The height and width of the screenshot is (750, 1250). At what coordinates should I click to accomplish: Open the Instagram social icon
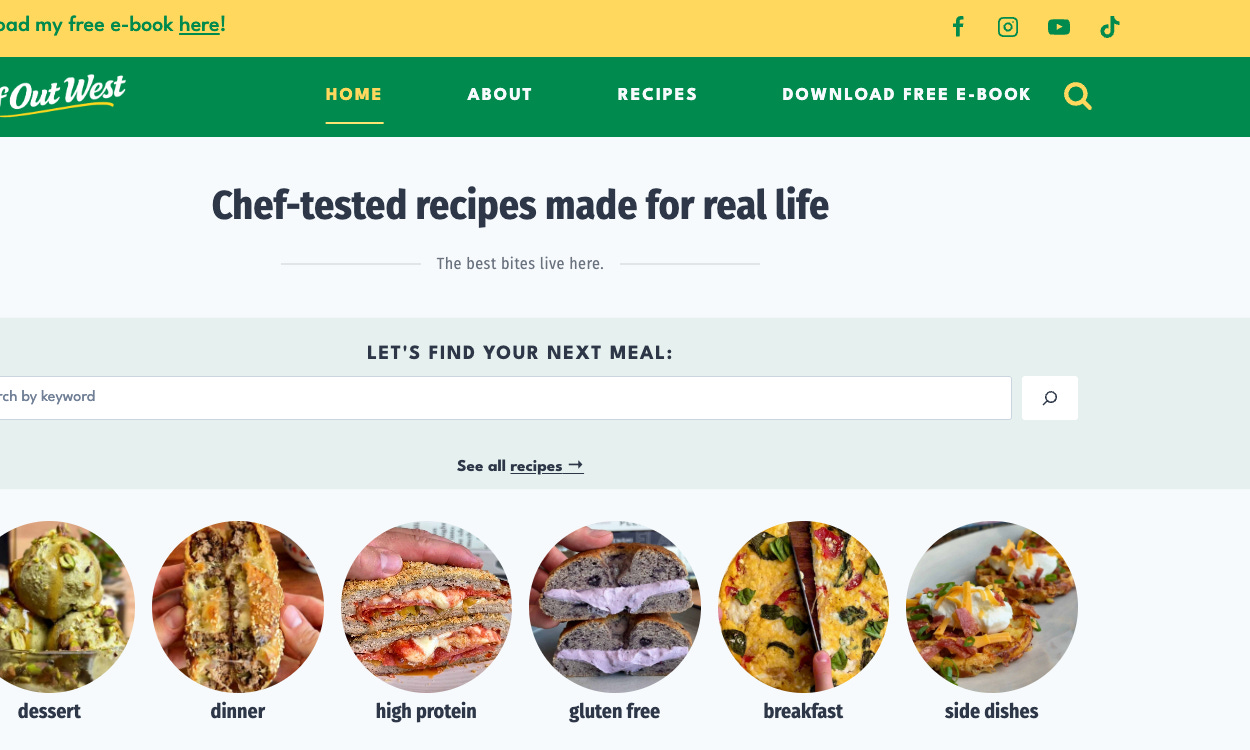click(1008, 27)
